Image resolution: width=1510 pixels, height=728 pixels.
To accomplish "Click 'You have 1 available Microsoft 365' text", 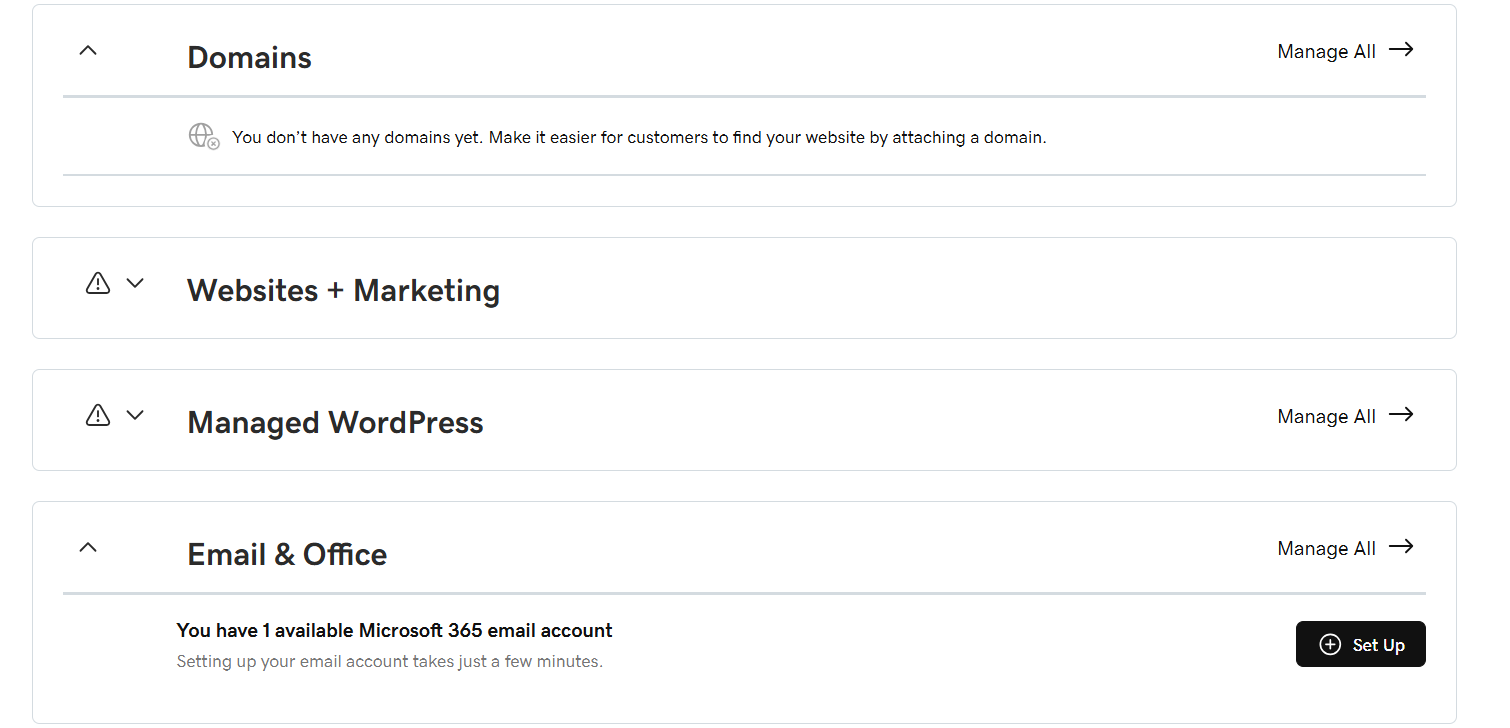I will [394, 630].
